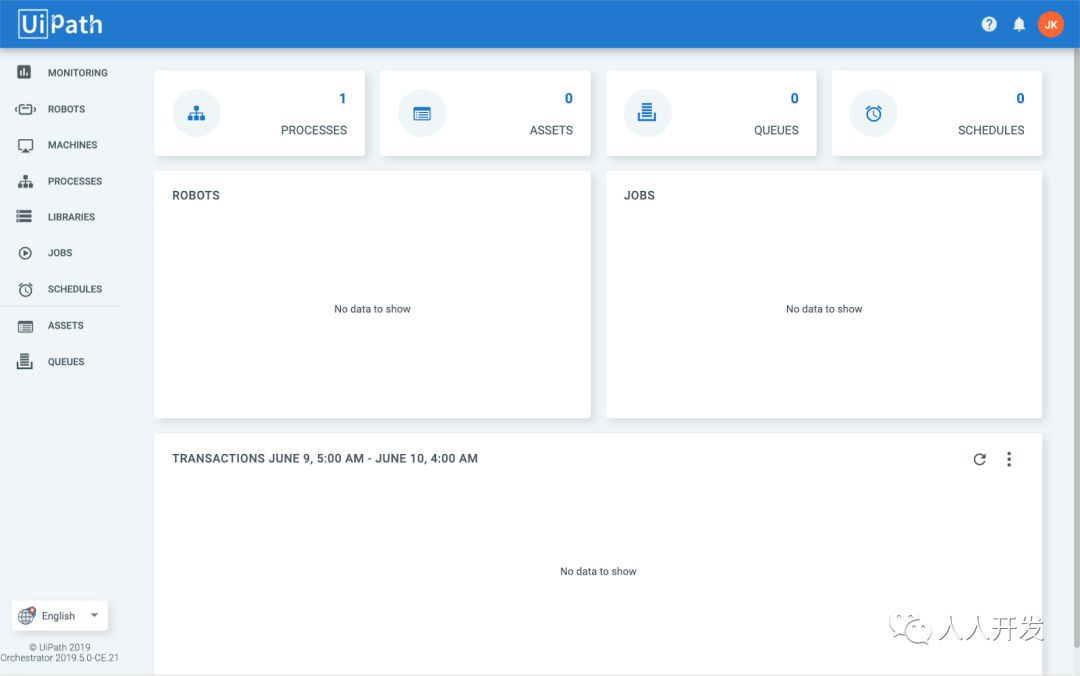
Task: Open the Schedules card label
Action: tap(991, 130)
